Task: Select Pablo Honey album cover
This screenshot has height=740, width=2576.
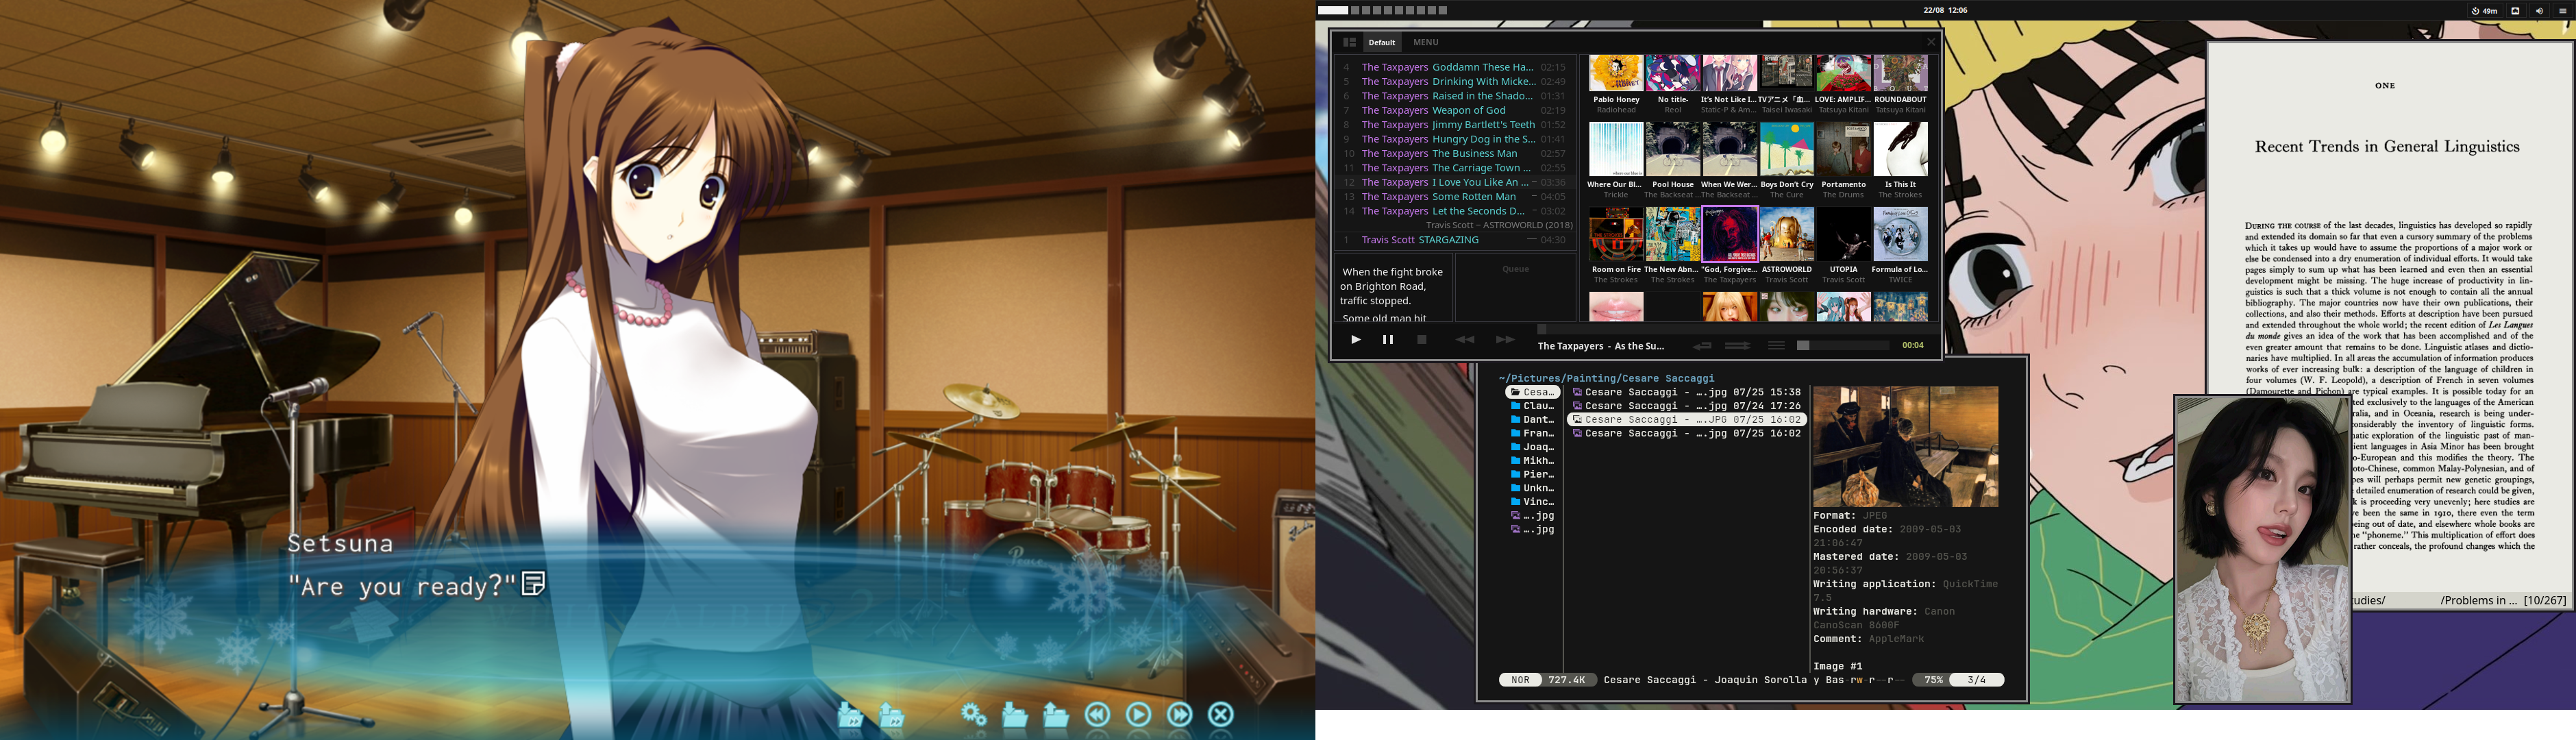Action: (x=1616, y=74)
